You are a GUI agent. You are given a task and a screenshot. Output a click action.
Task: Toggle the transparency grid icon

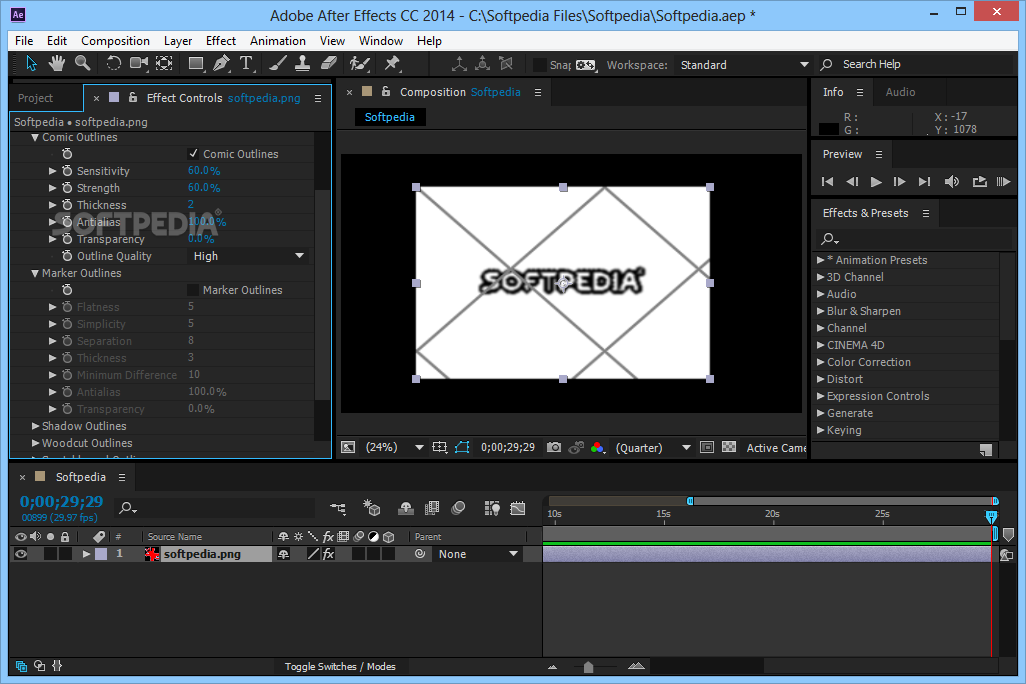(729, 447)
